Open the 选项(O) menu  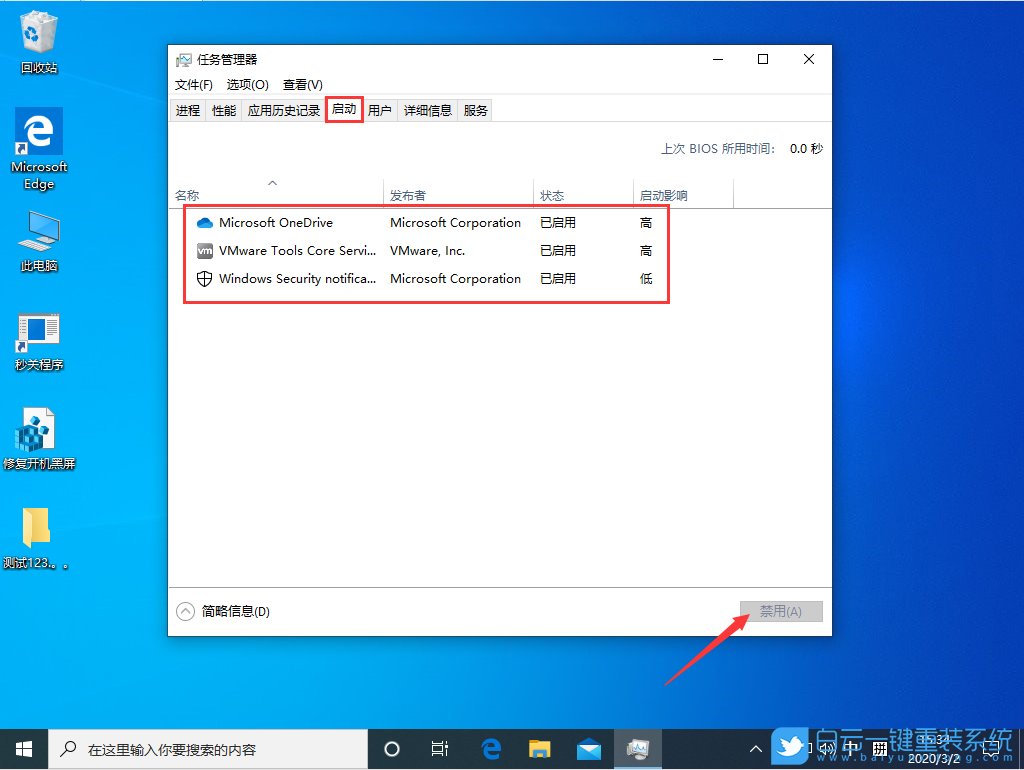[x=245, y=84]
